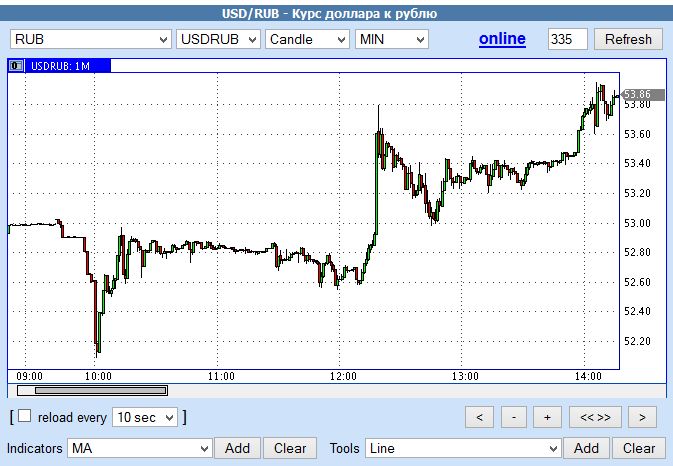The image size is (673, 466).
Task: Click the 335 input field
Action: [x=567, y=39]
